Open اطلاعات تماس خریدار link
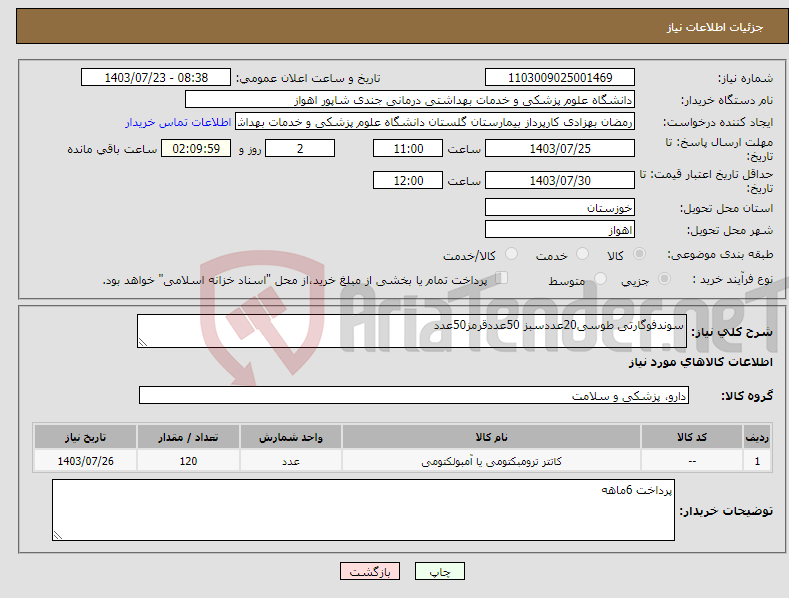789x598 pixels. coord(178,122)
